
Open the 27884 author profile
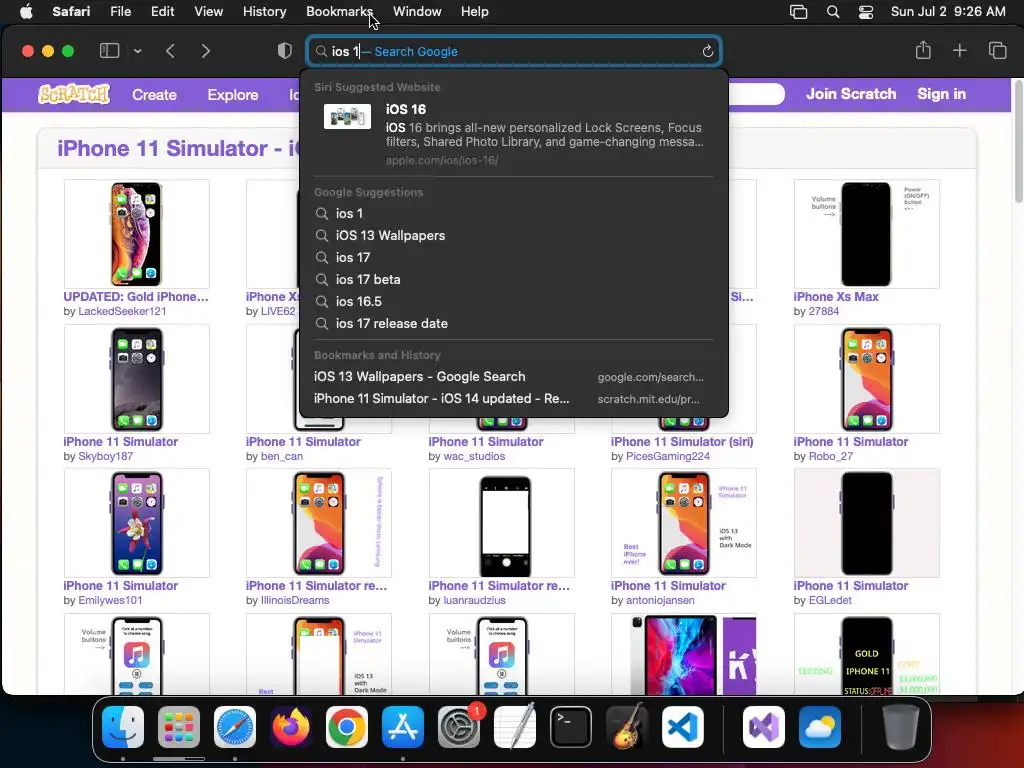tap(824, 312)
